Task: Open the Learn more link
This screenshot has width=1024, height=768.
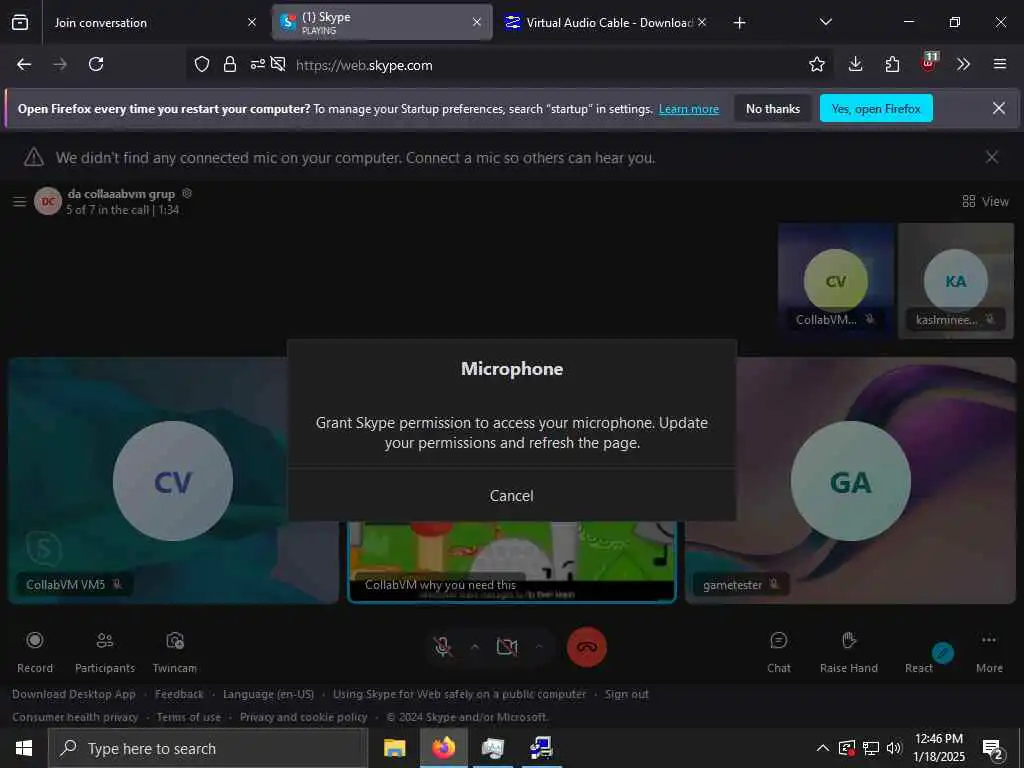Action: (x=689, y=109)
